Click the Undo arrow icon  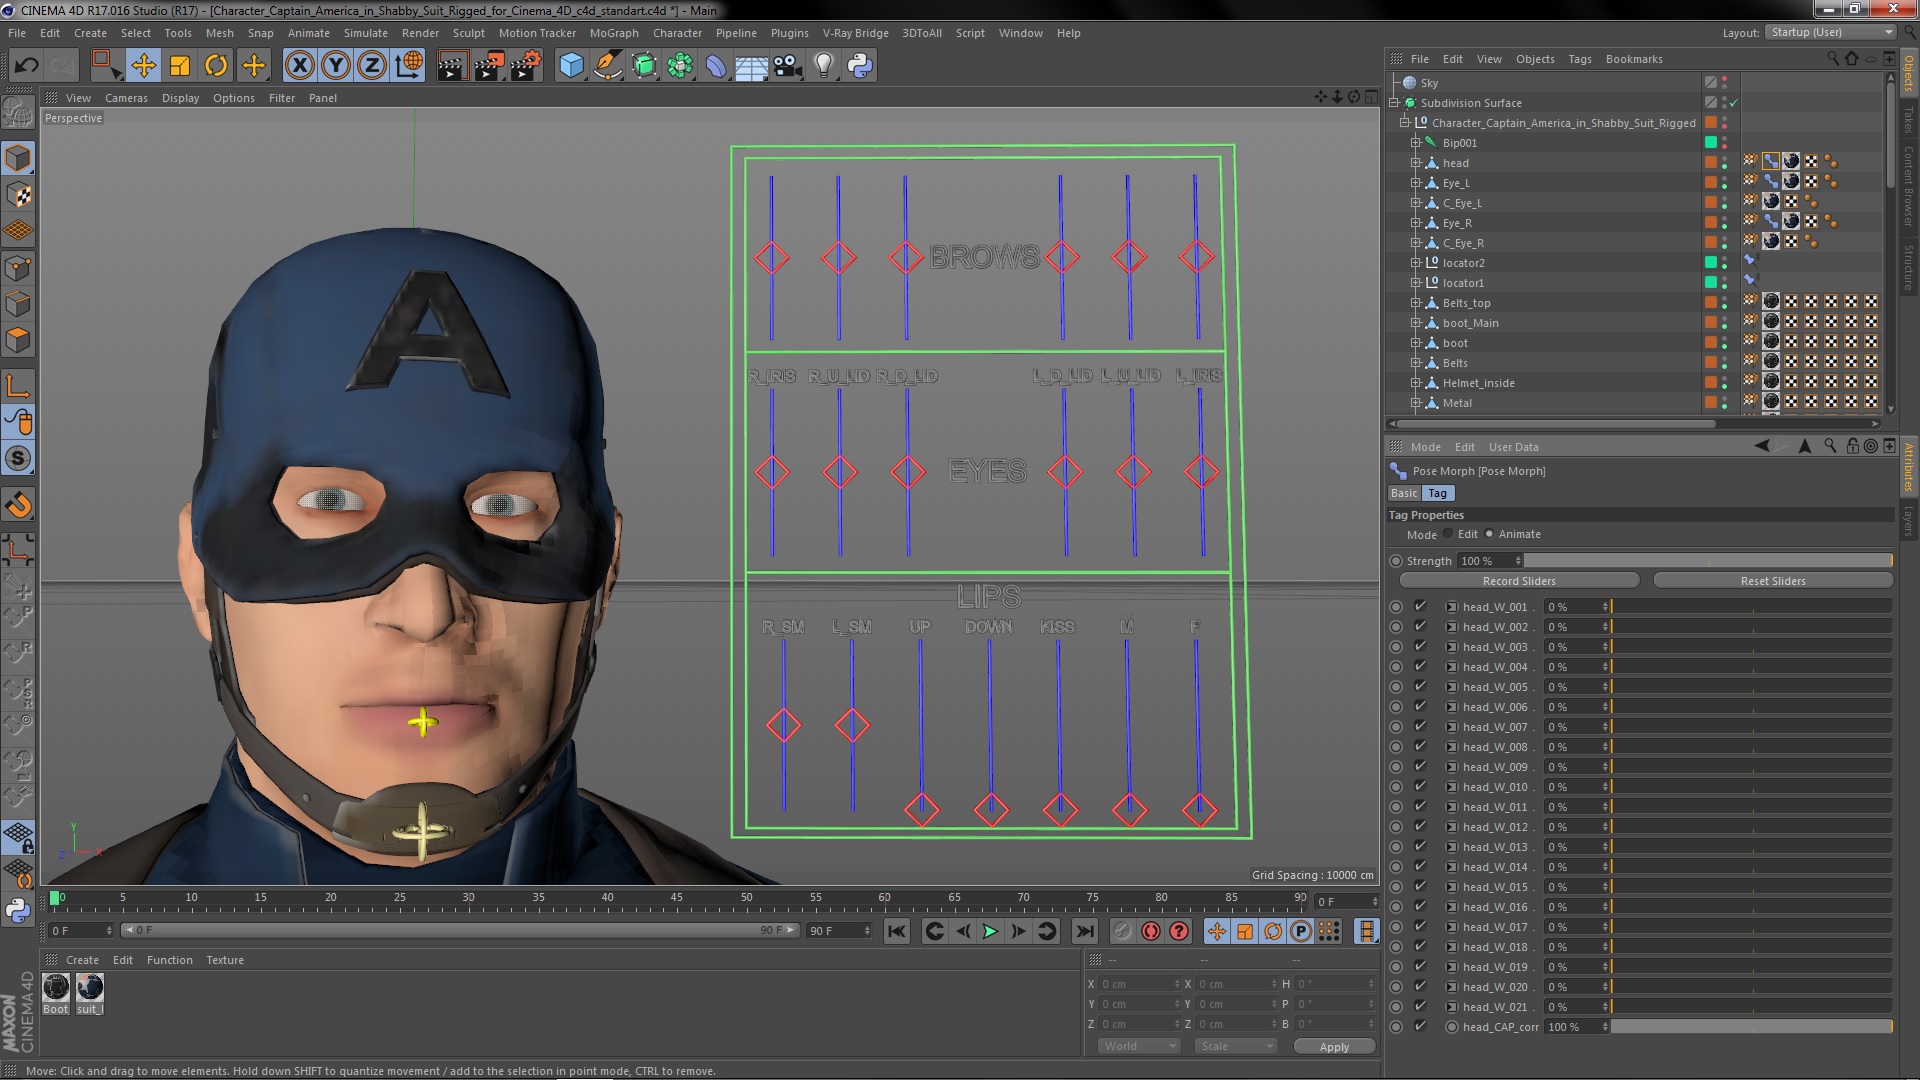pyautogui.click(x=26, y=66)
